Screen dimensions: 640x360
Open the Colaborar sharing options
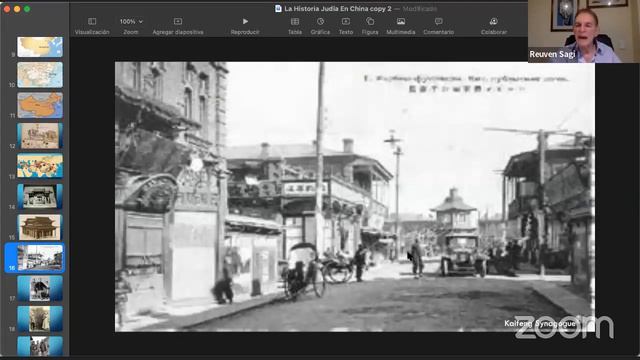[x=494, y=26]
